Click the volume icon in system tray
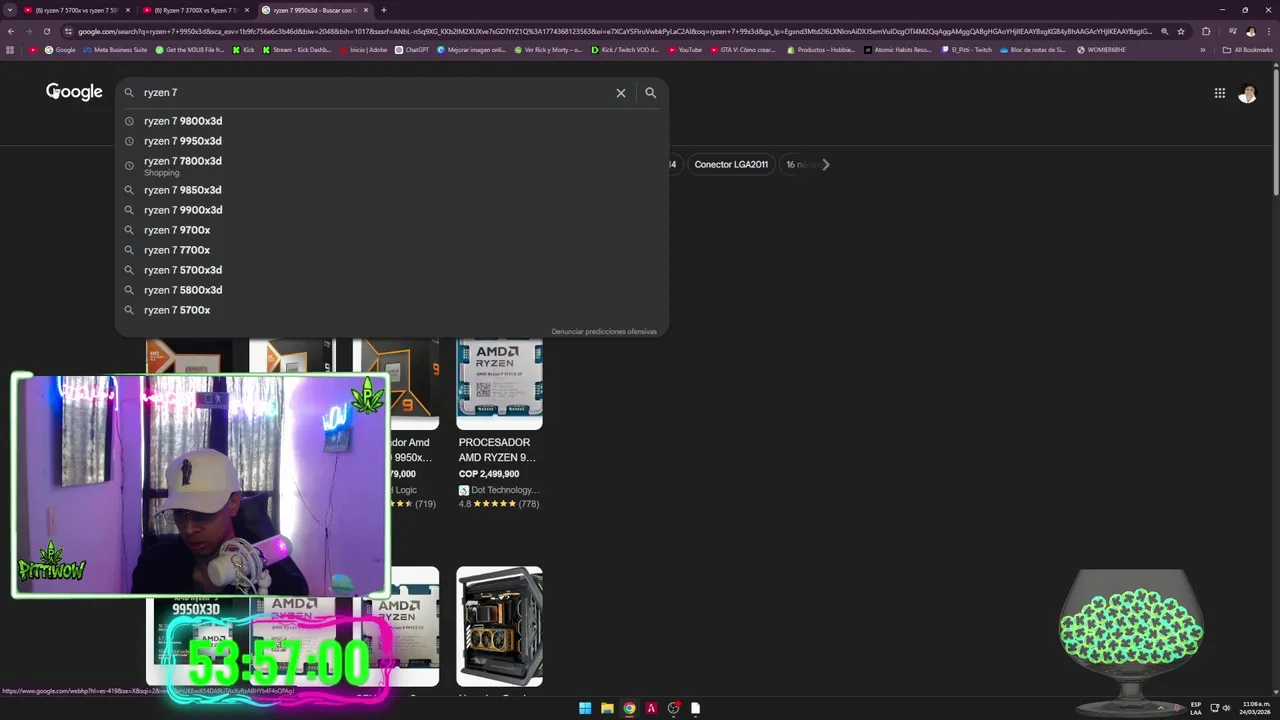The width and height of the screenshot is (1280, 720). pos(1226,708)
